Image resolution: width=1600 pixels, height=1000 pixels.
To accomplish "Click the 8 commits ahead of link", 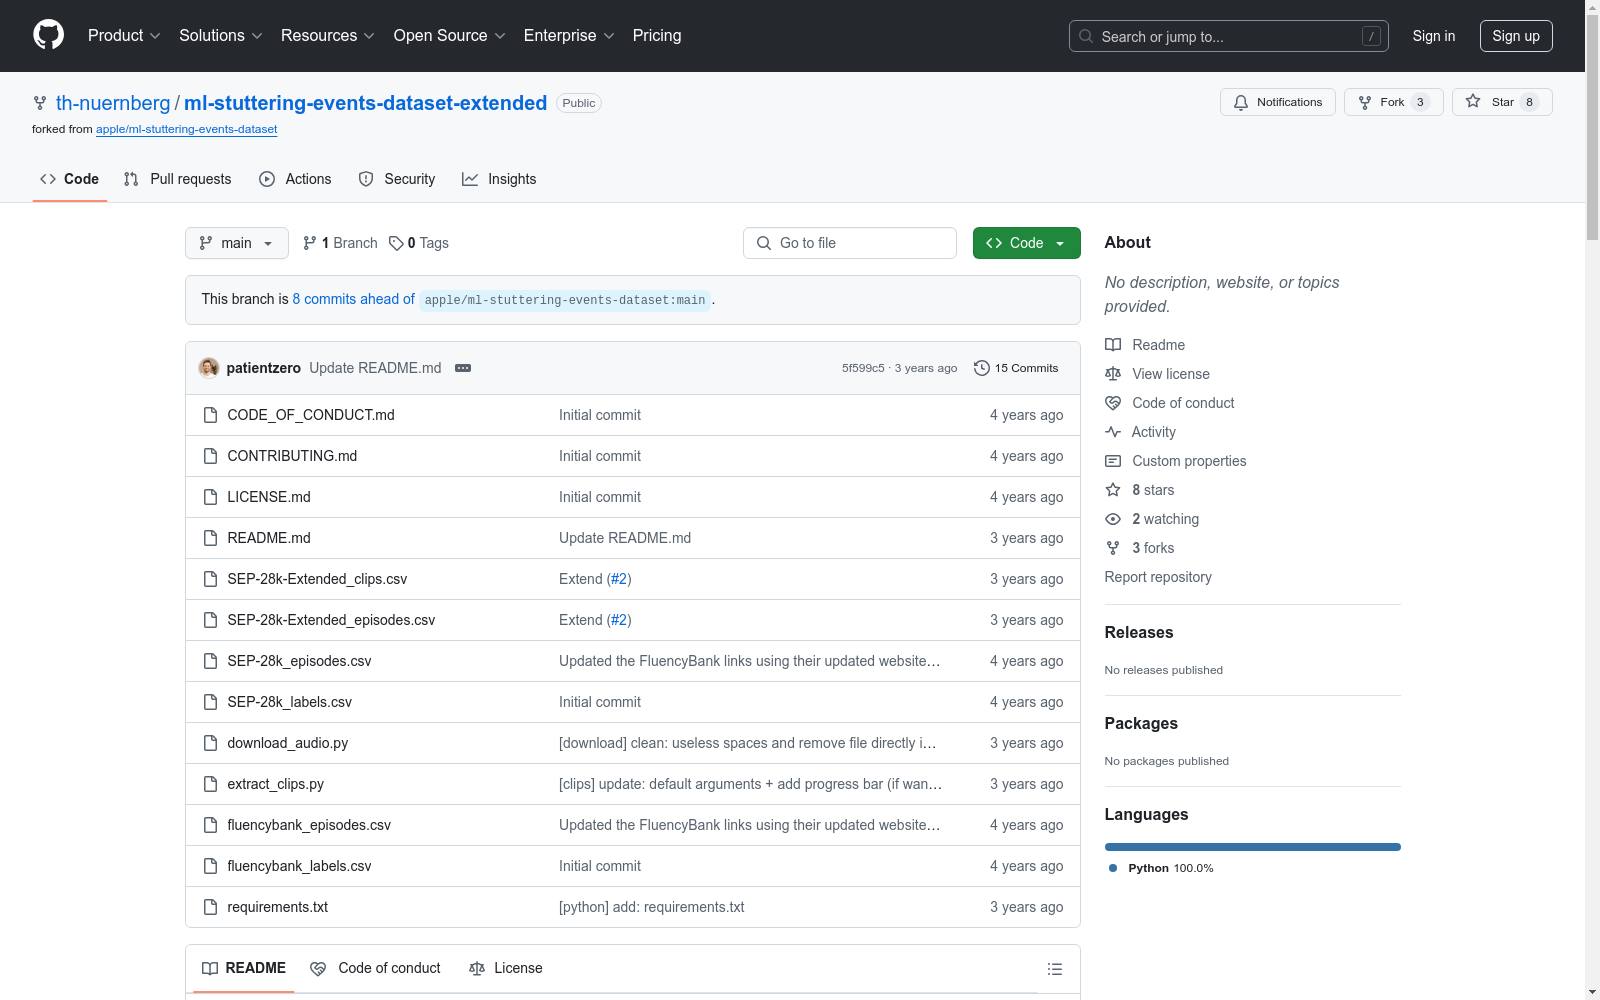I will [x=353, y=299].
